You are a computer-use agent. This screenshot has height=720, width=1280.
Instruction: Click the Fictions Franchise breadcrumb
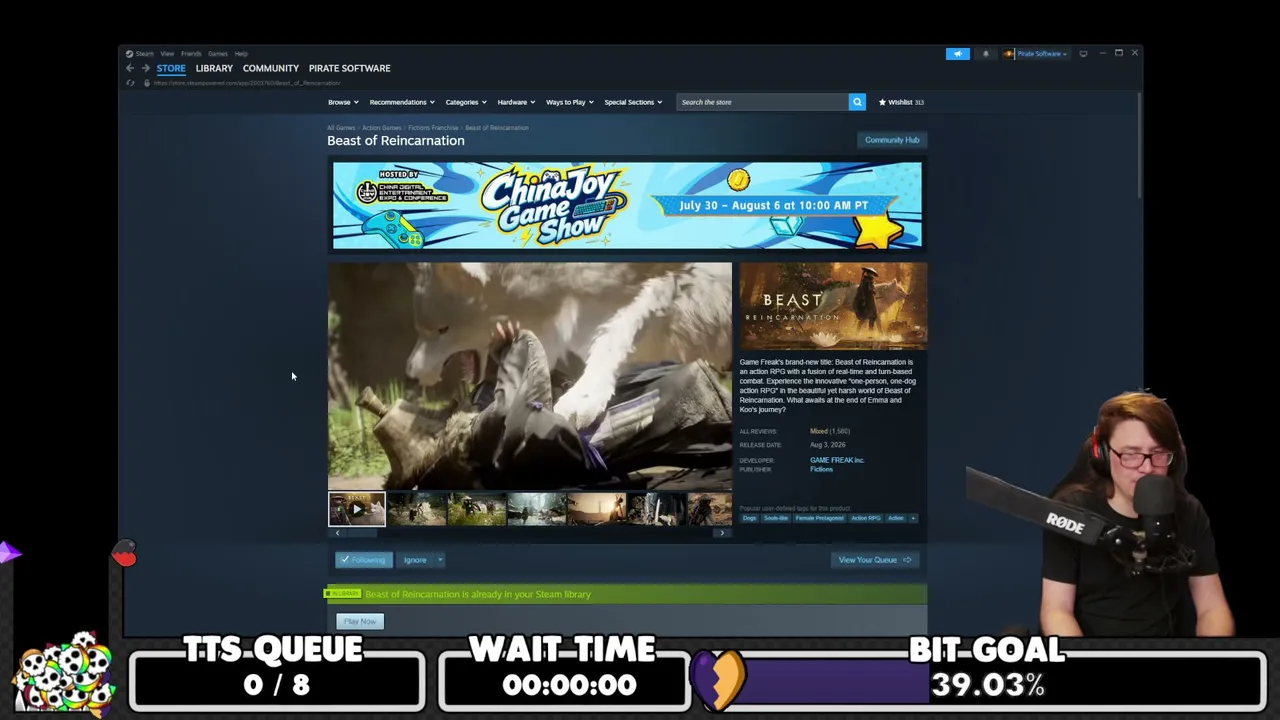click(433, 128)
